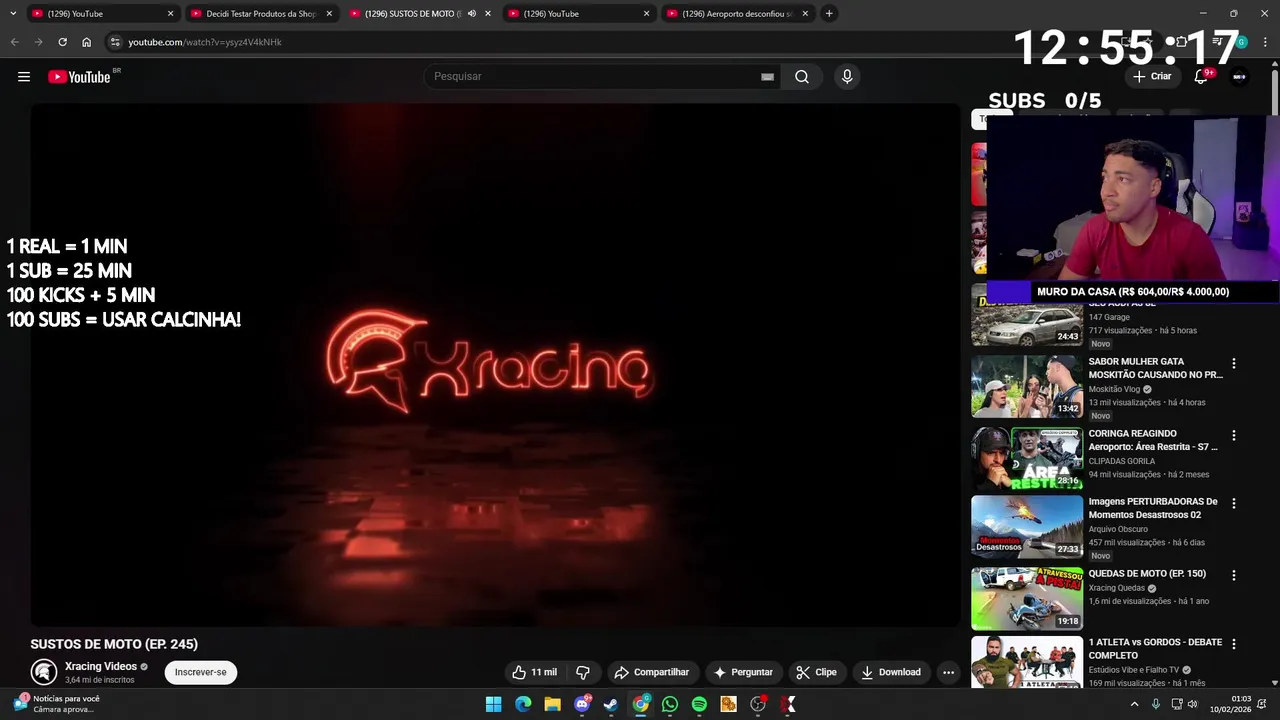Open the CORINGA REAGINDO Aeroporto thumbnail
This screenshot has width=1280, height=720.
click(x=1027, y=458)
